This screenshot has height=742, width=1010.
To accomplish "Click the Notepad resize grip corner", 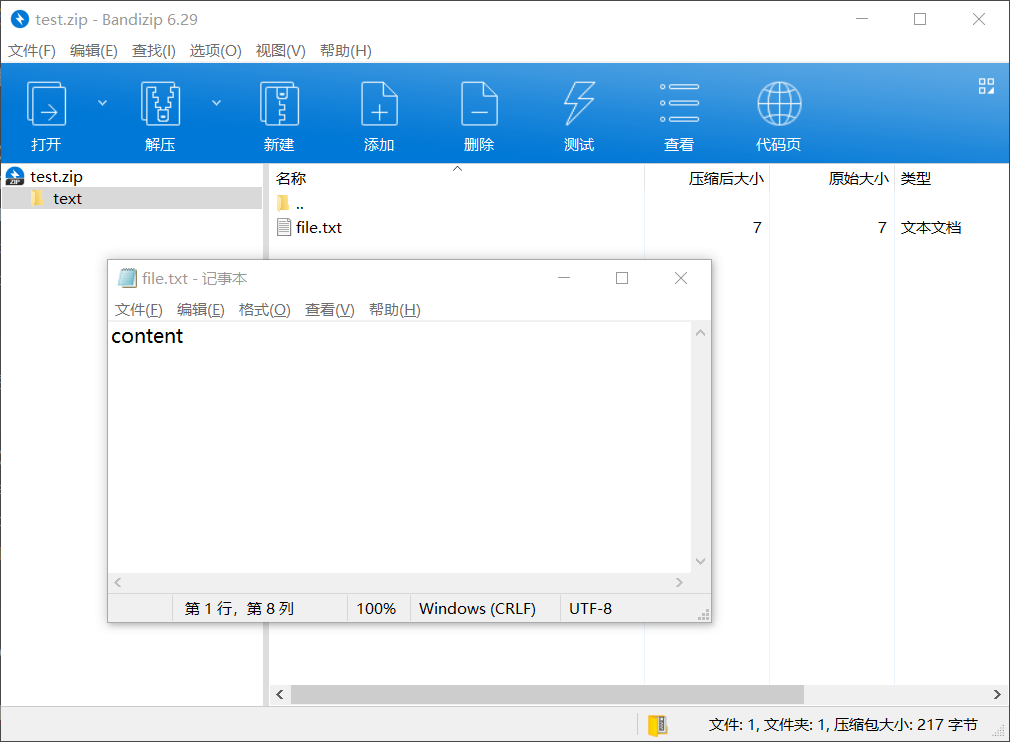I will [704, 615].
